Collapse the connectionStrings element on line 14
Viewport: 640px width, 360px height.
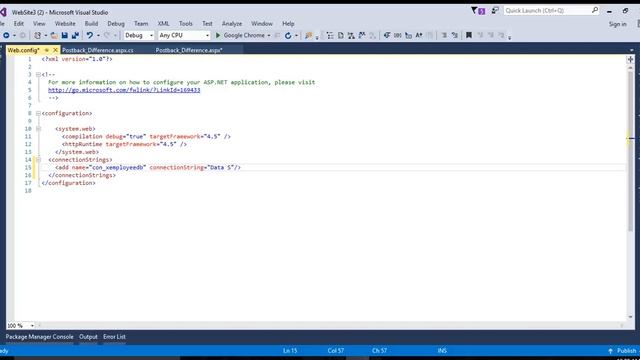[x=38, y=160]
